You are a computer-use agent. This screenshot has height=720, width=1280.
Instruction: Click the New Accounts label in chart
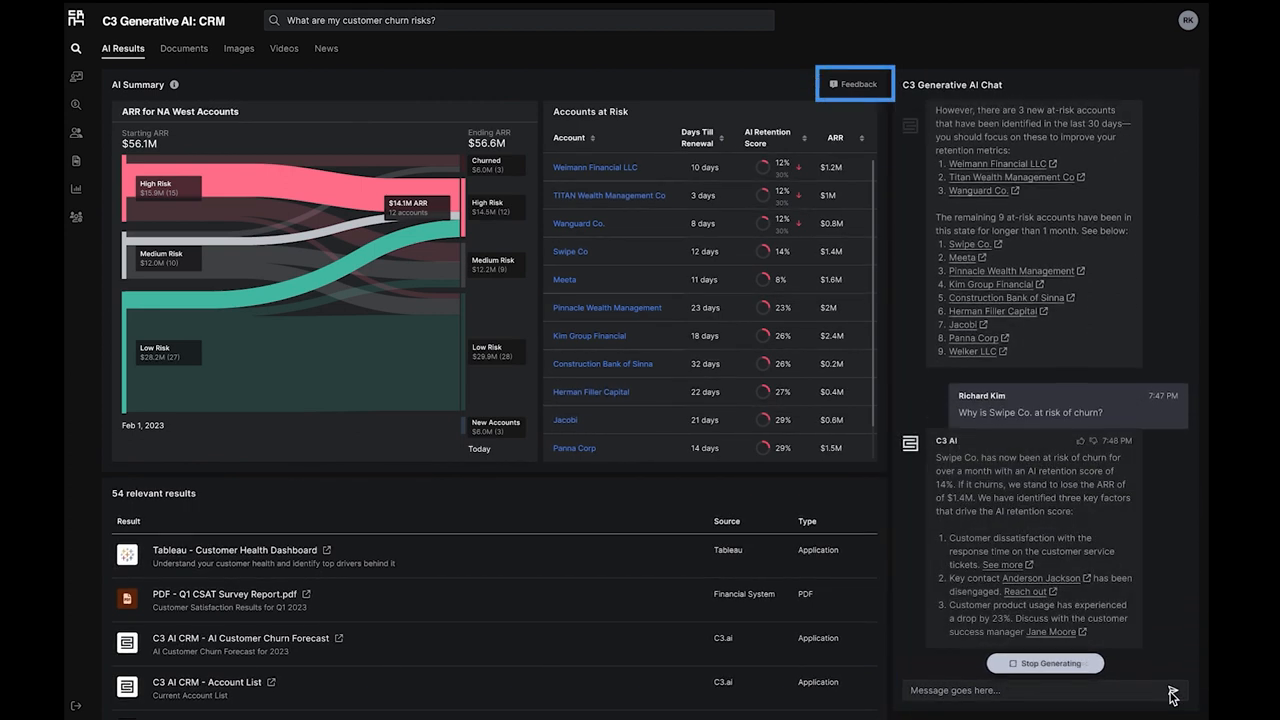[x=497, y=427]
